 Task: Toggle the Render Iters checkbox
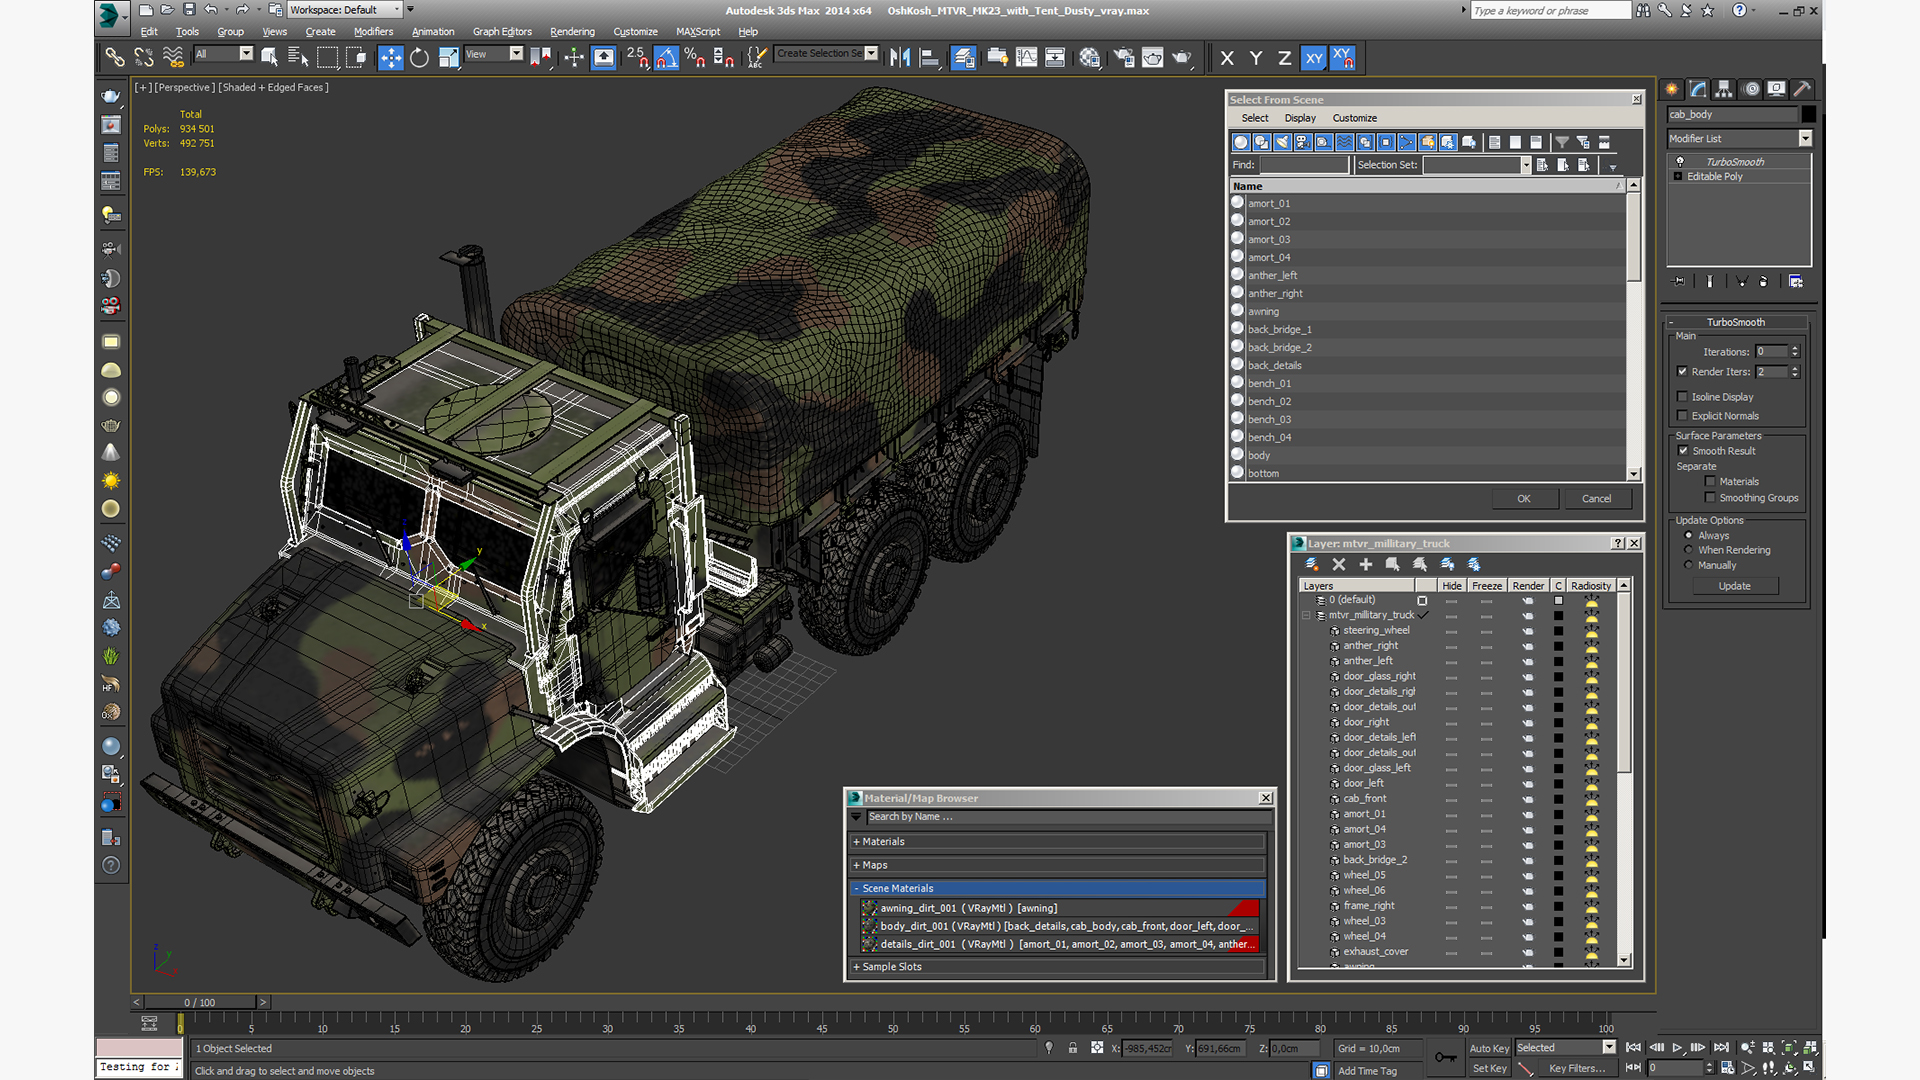(x=1682, y=372)
